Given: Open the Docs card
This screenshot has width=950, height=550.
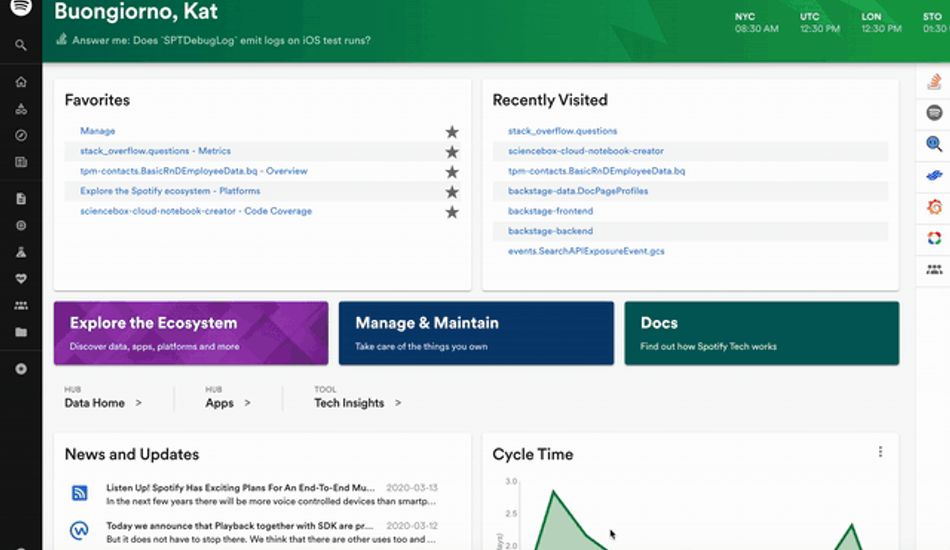Looking at the screenshot, I should click(762, 333).
